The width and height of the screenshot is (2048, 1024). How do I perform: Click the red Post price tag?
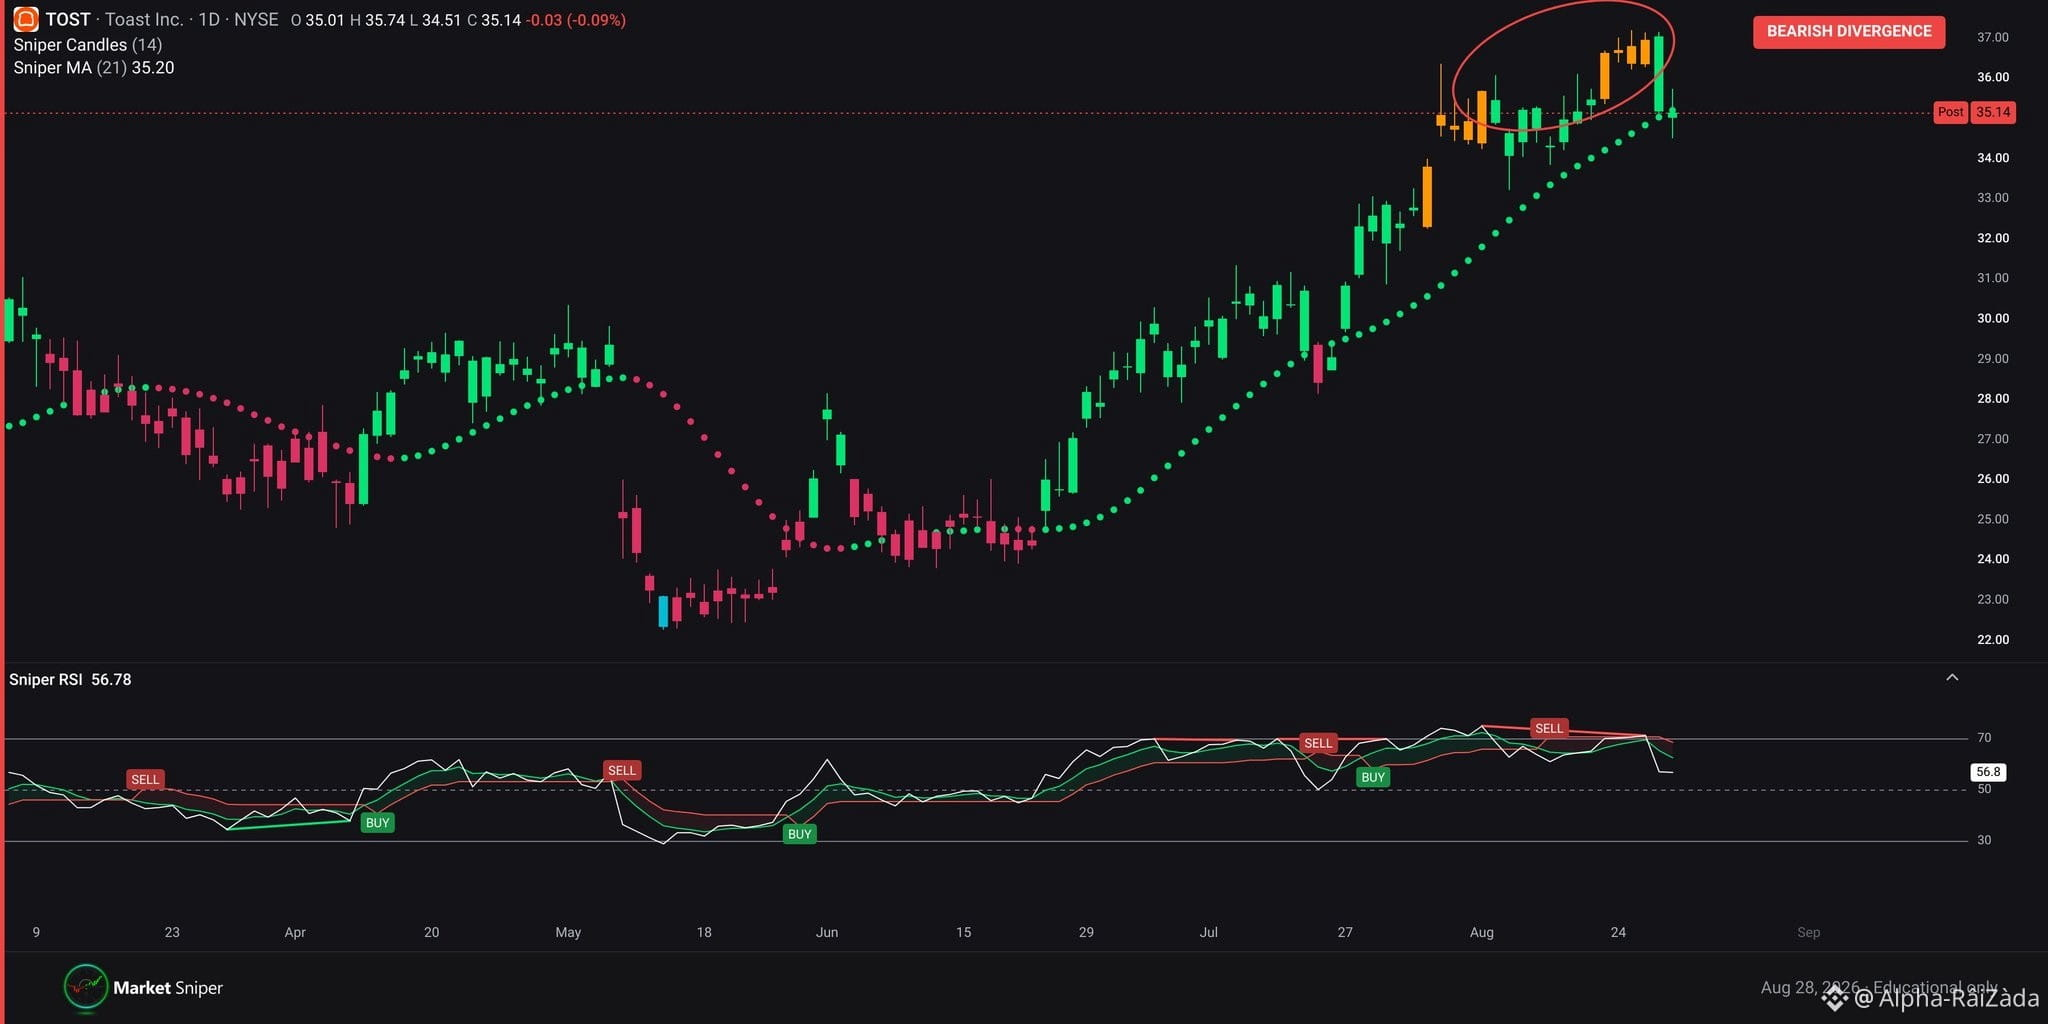[x=1950, y=112]
